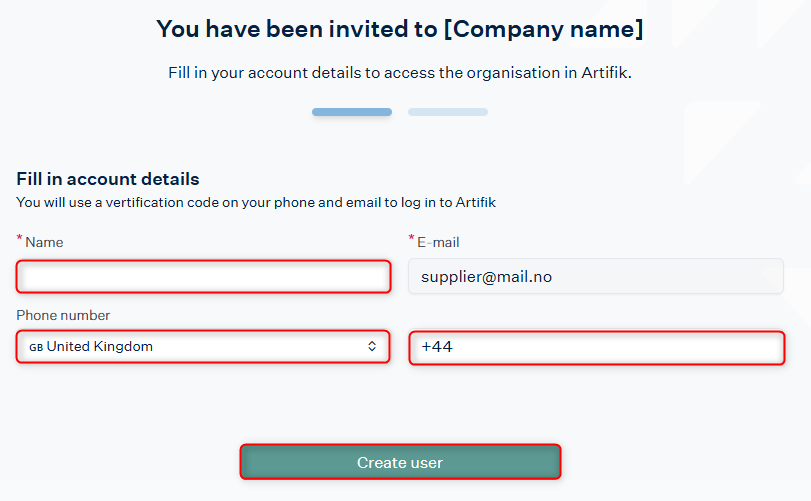Click the subtitle mentioning organisation in Artifik

pyautogui.click(x=400, y=73)
